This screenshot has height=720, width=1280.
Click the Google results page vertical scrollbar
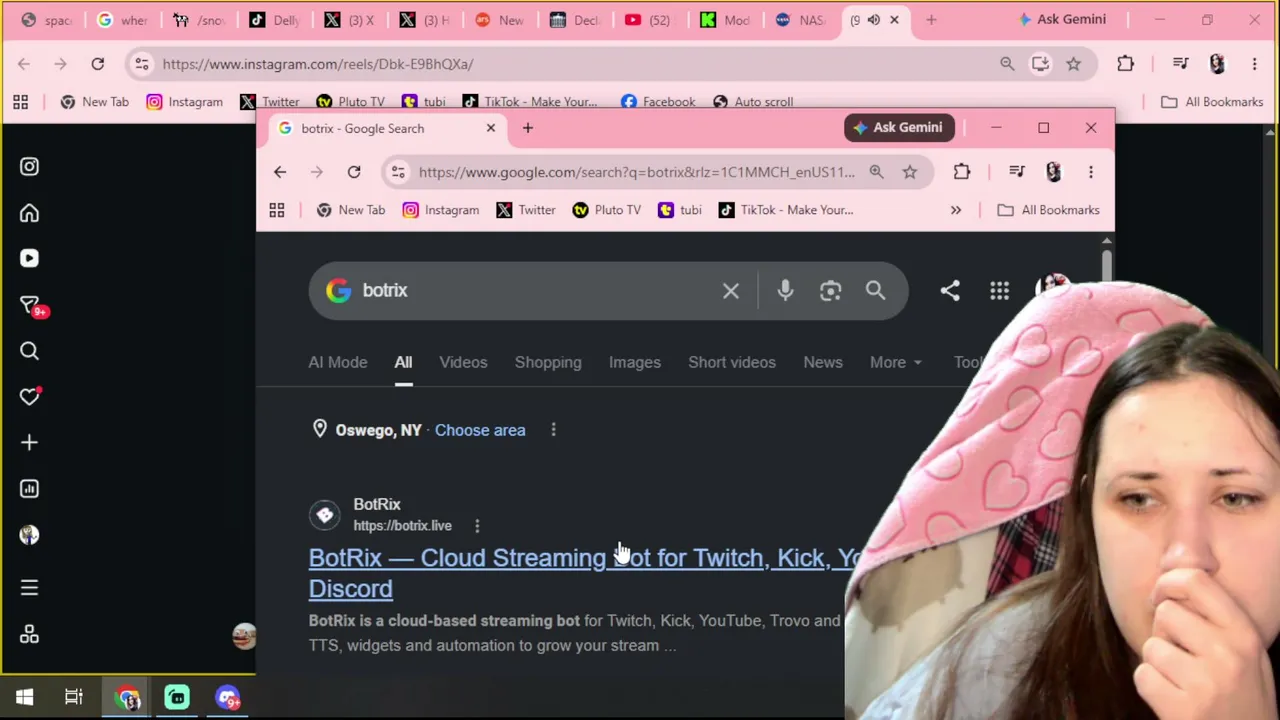[x=1106, y=266]
